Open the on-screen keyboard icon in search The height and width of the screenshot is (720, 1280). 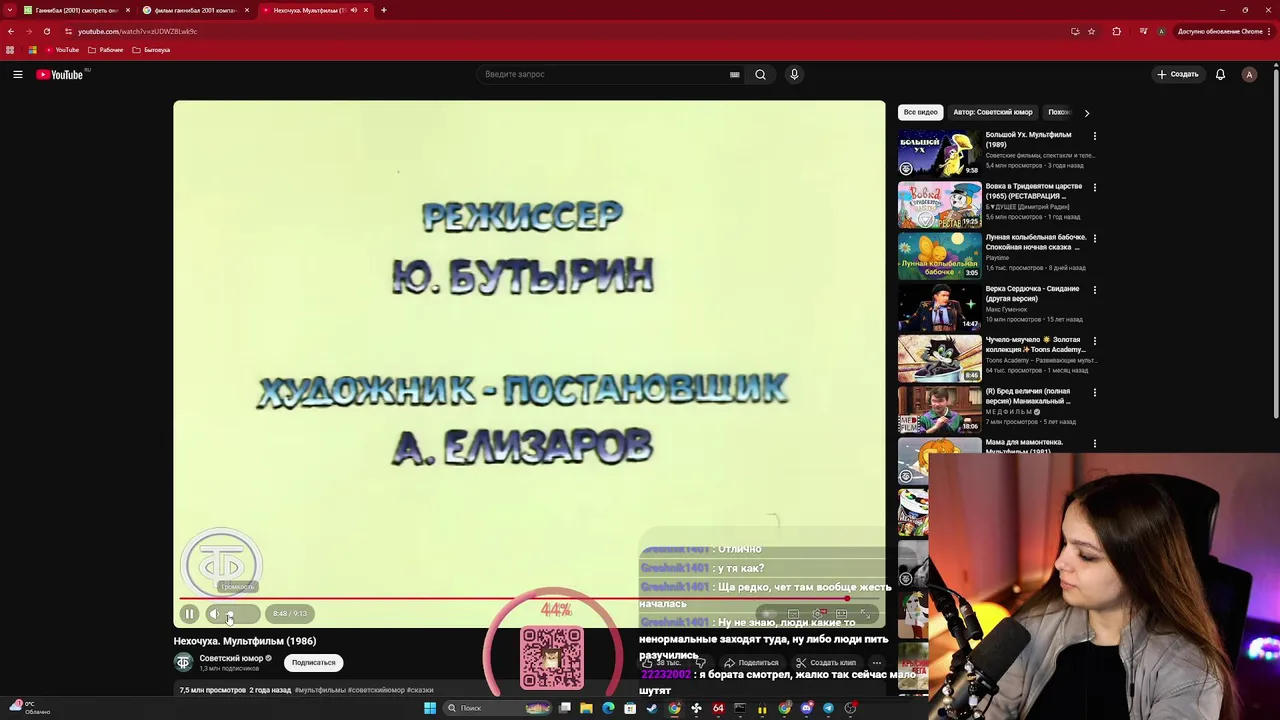pyautogui.click(x=735, y=74)
